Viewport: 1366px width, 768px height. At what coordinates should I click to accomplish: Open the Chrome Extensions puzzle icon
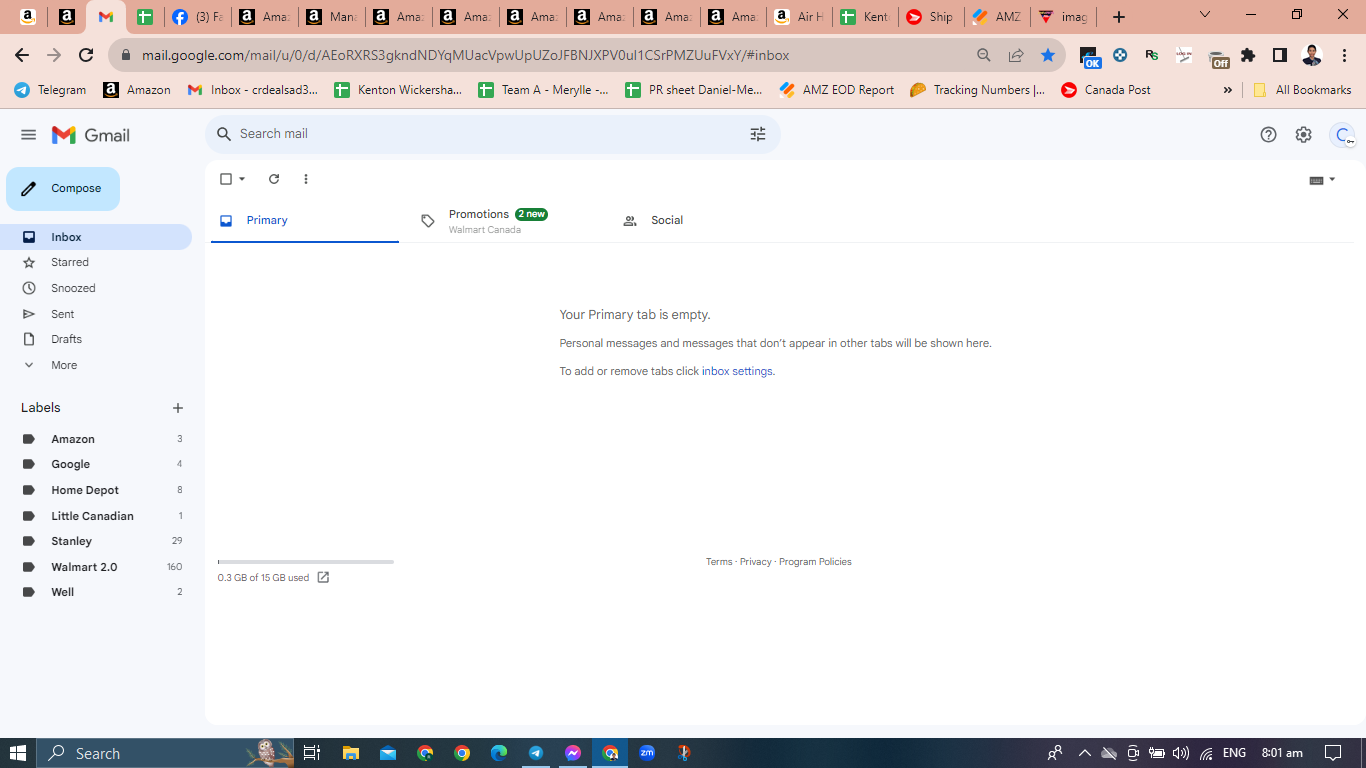pos(1248,55)
